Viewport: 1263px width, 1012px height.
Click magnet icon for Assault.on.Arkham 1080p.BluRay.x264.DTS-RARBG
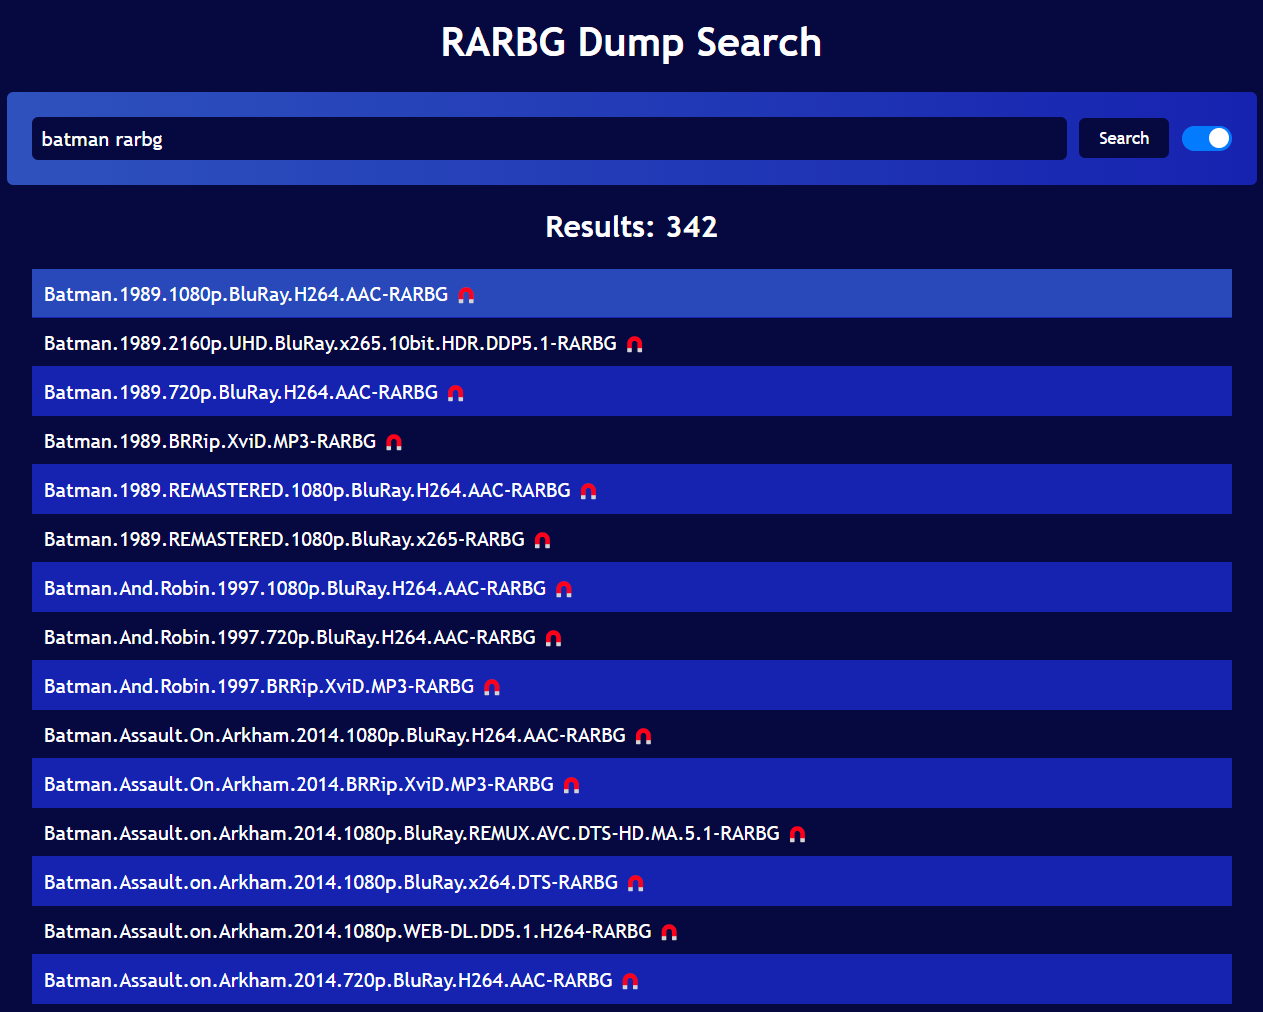(x=635, y=883)
